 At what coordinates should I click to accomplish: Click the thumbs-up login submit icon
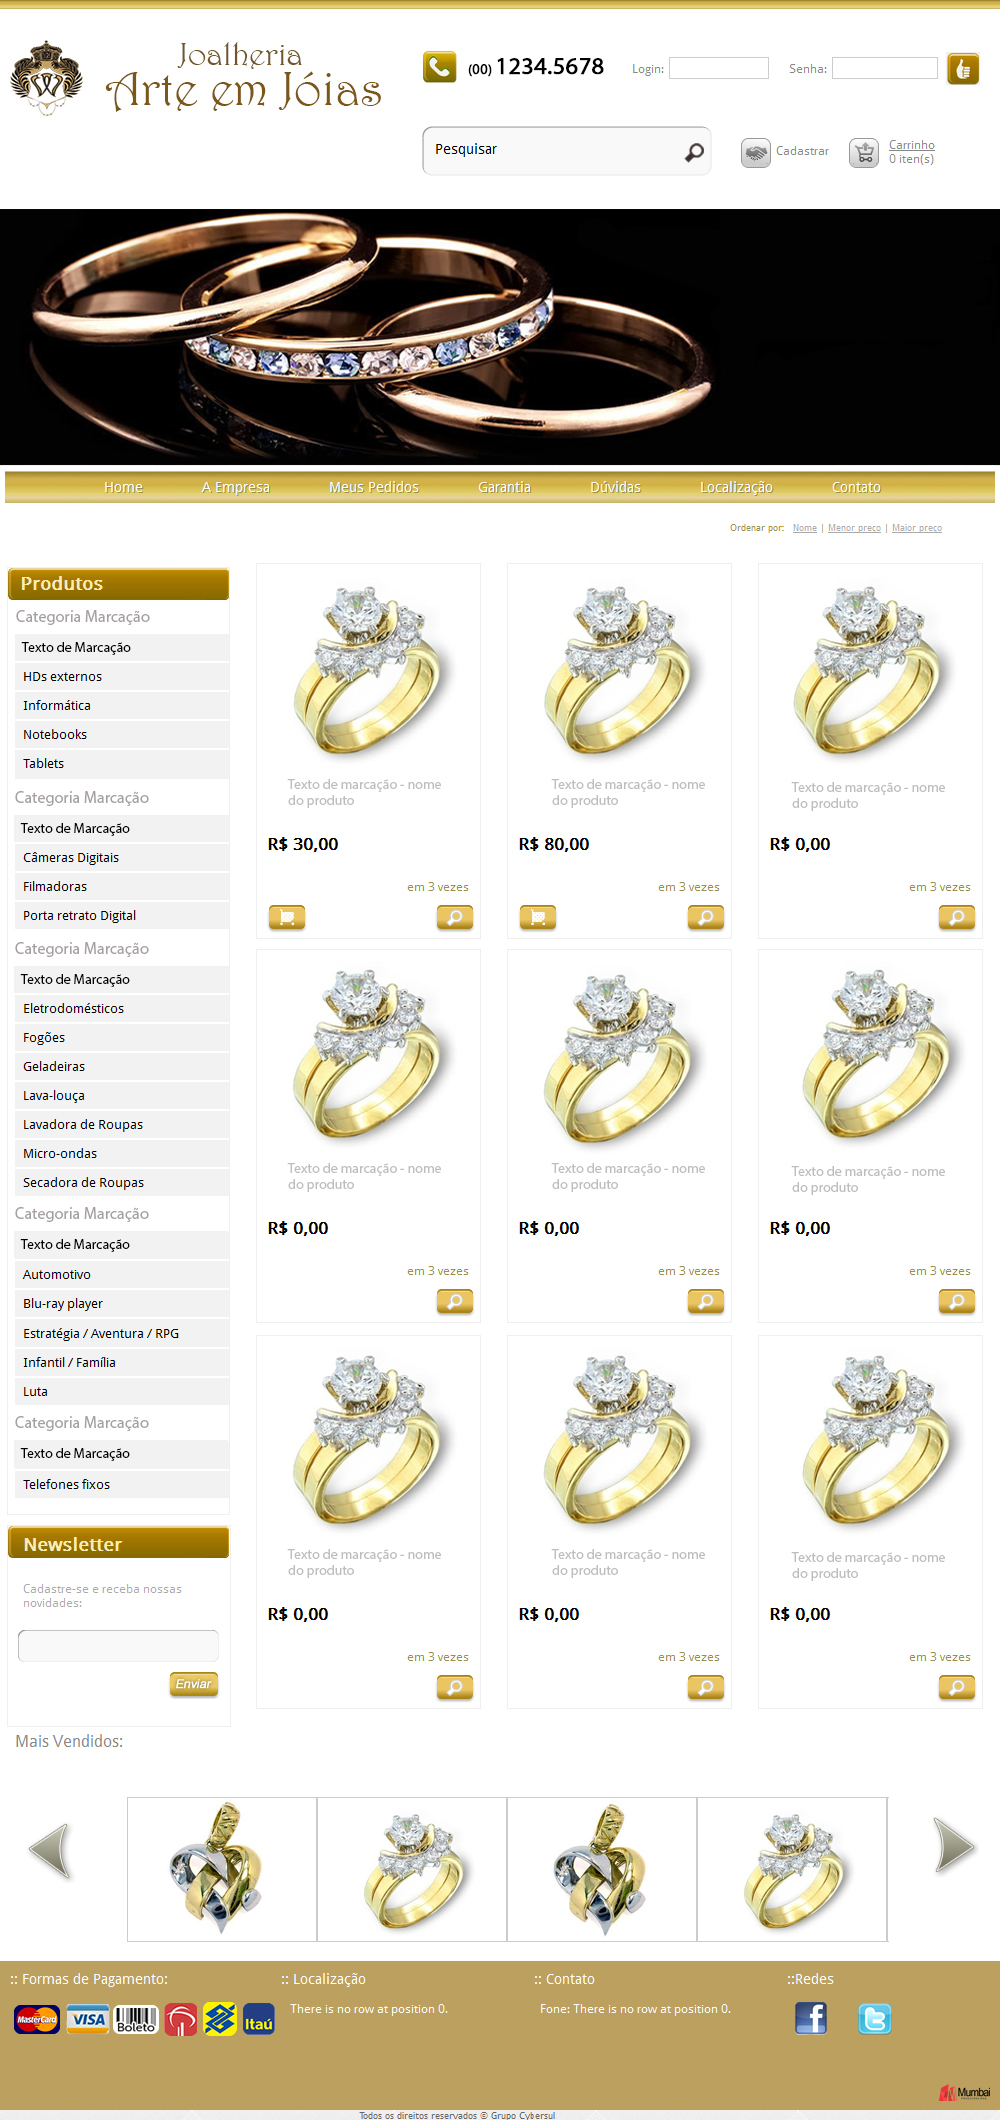point(963,68)
